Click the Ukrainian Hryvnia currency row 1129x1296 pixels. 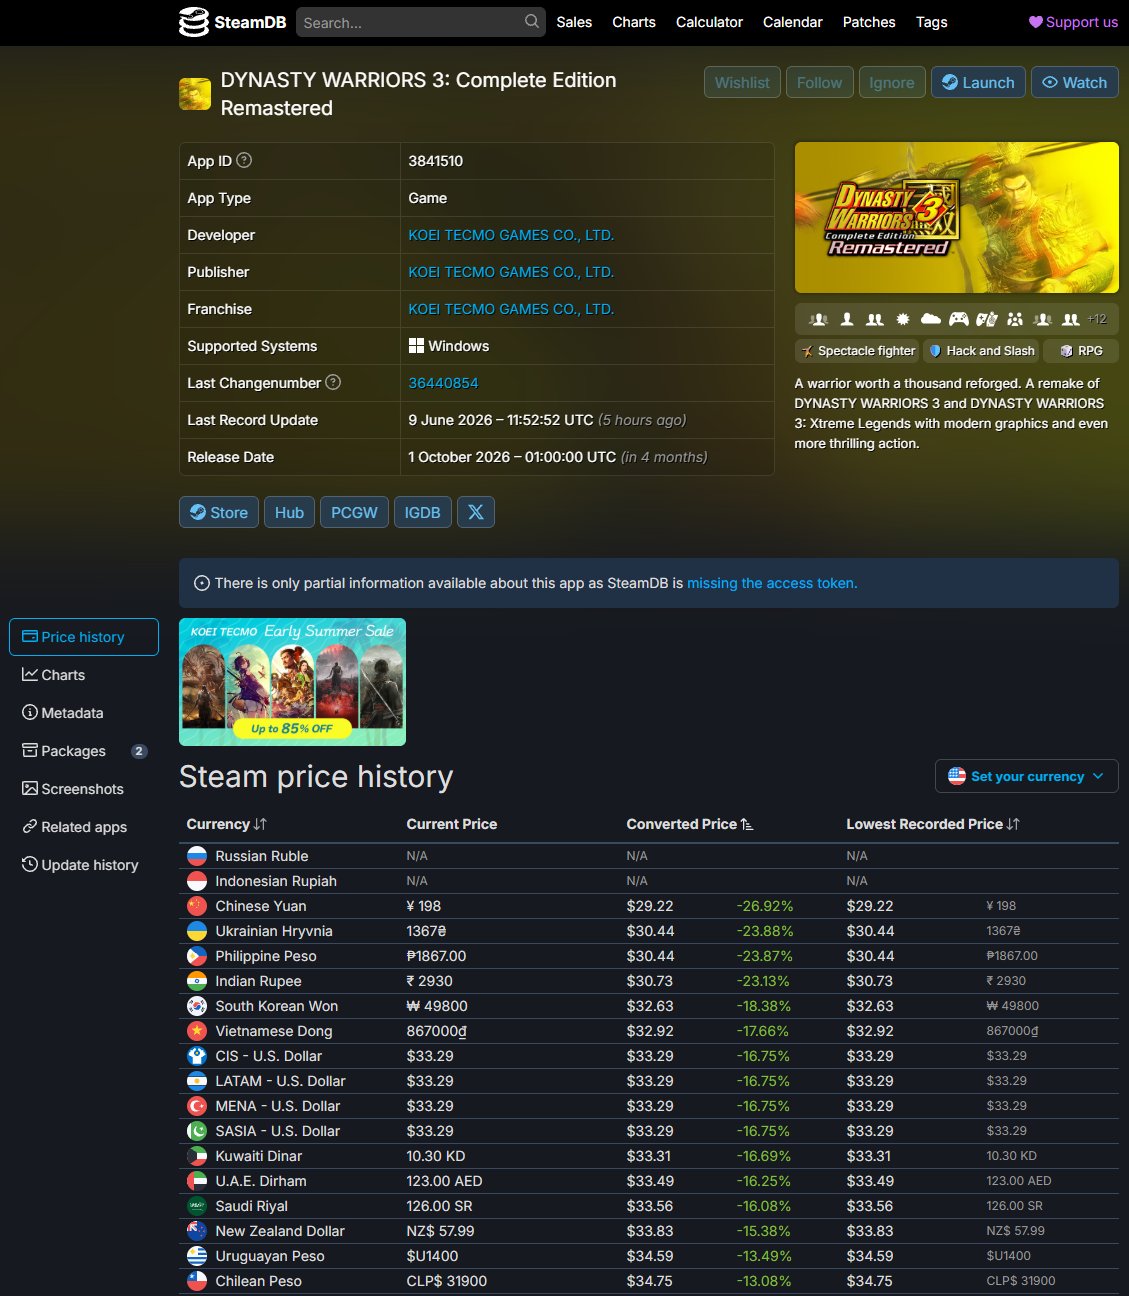pyautogui.click(x=649, y=931)
